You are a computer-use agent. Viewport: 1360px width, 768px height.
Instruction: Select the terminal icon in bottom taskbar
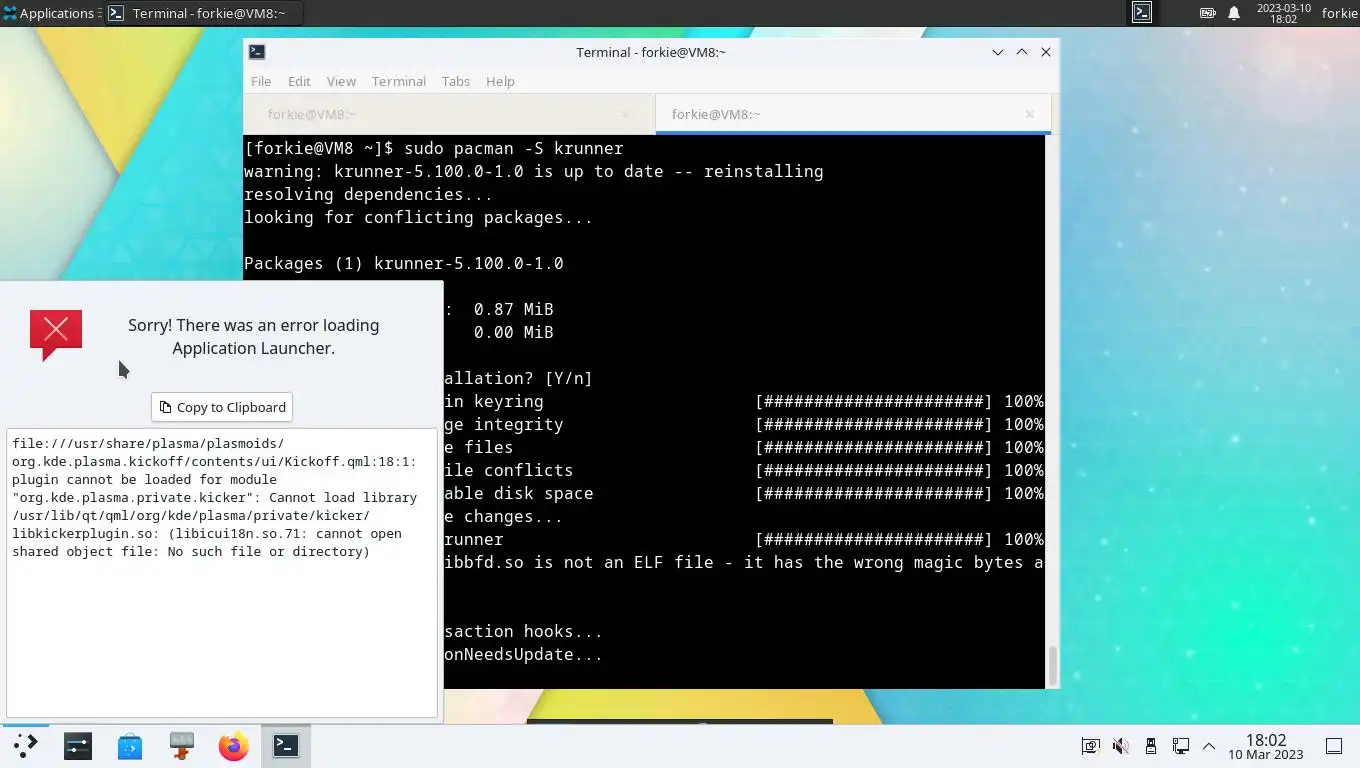click(x=286, y=745)
